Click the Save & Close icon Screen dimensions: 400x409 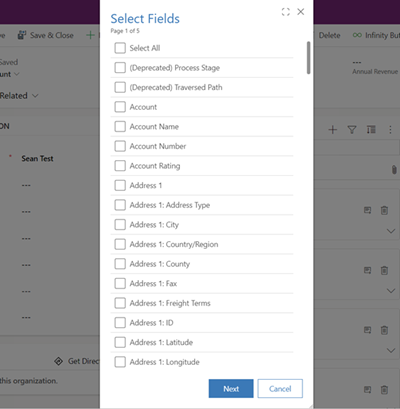22,35
